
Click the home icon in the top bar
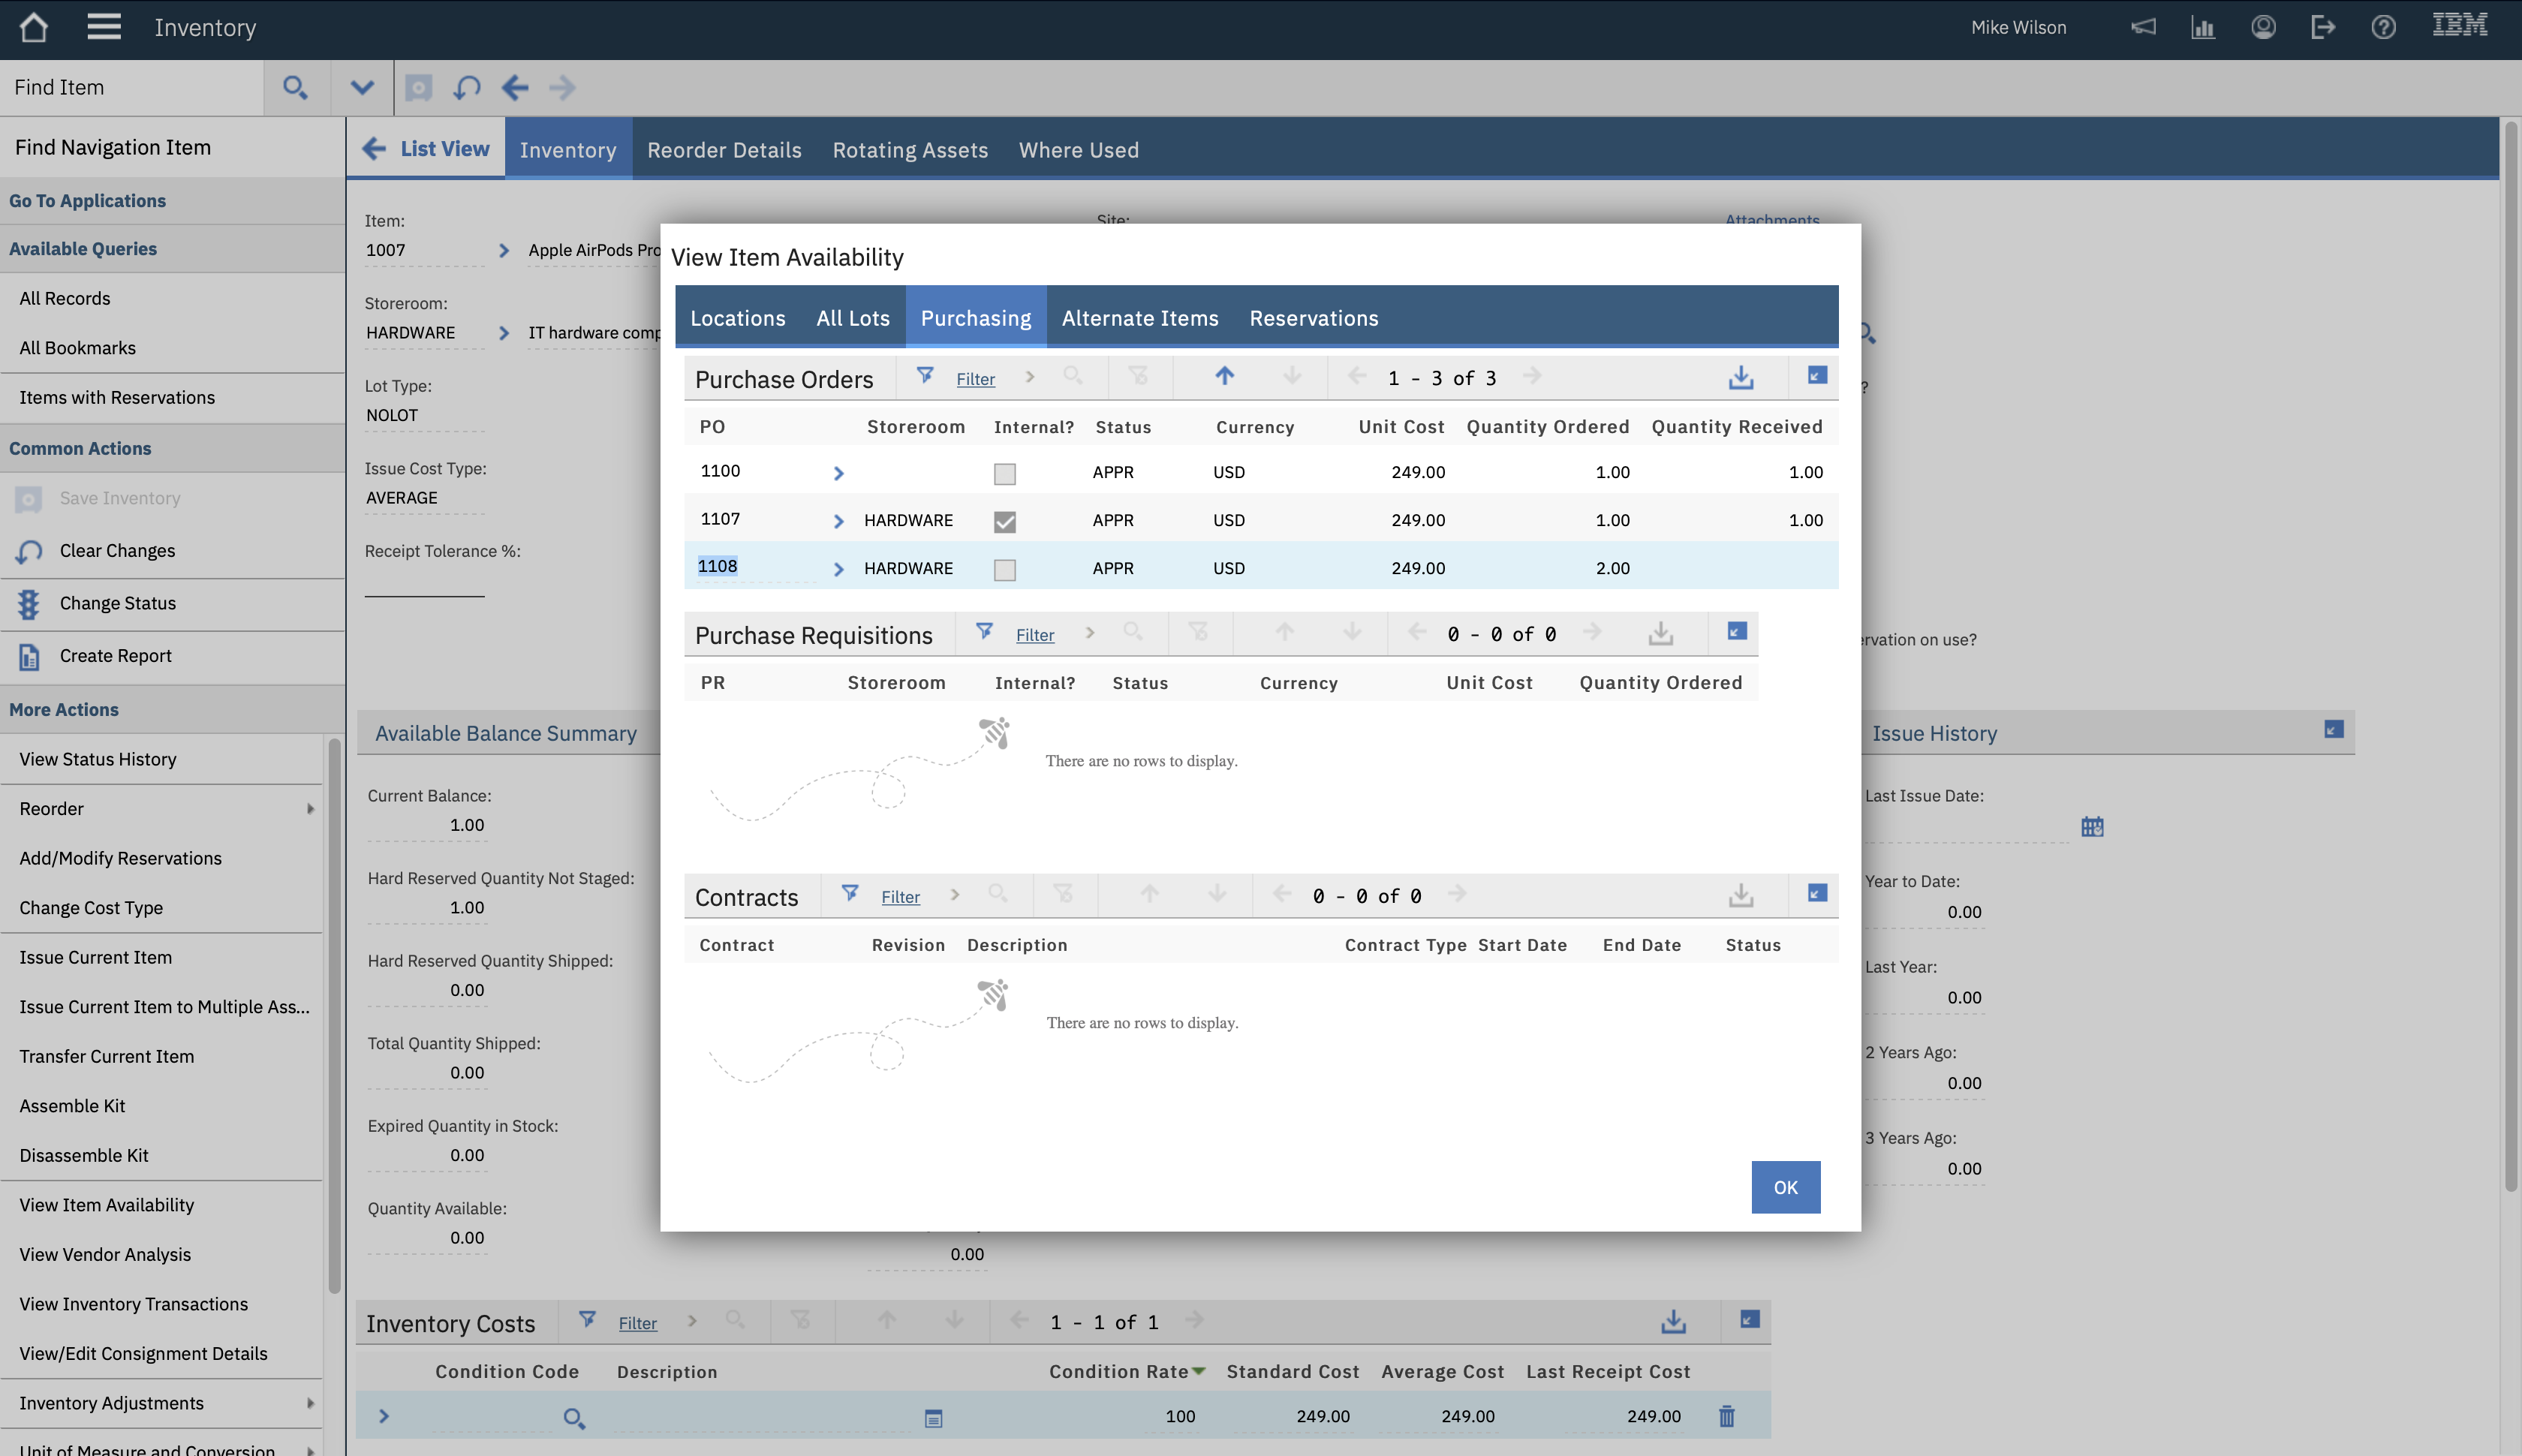point(33,27)
